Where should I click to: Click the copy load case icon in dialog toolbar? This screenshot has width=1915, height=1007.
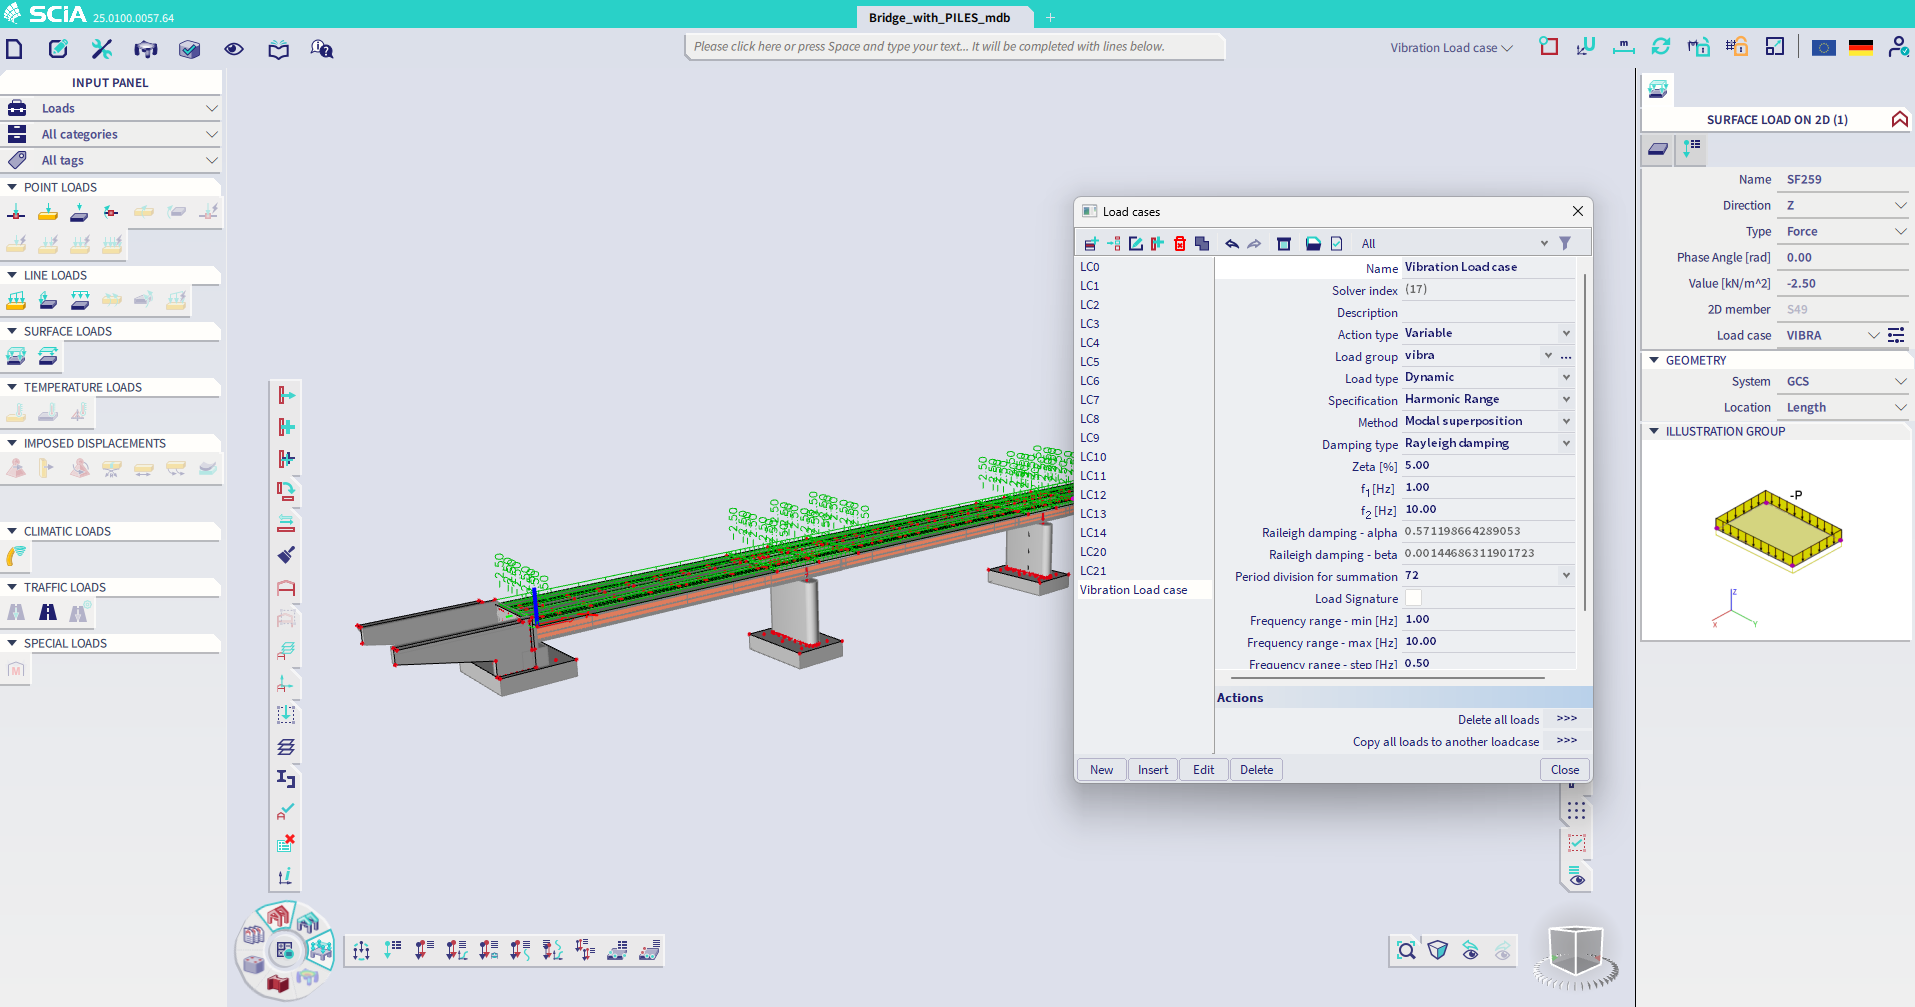coord(1202,244)
